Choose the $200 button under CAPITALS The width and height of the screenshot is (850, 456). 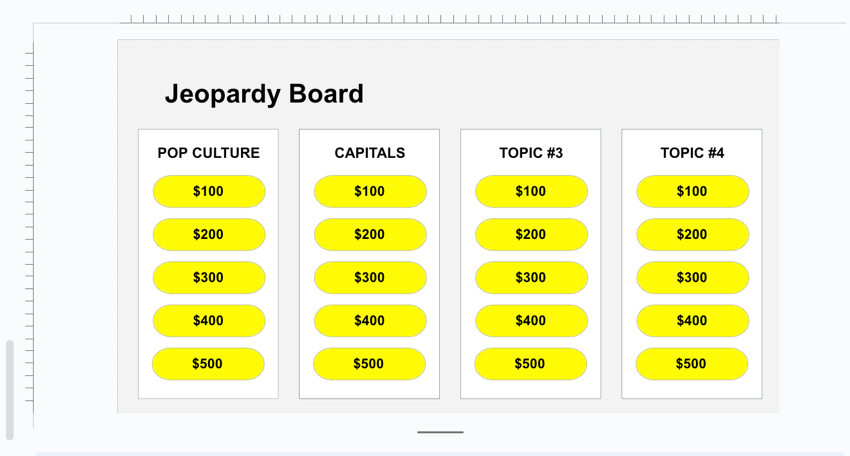click(369, 234)
